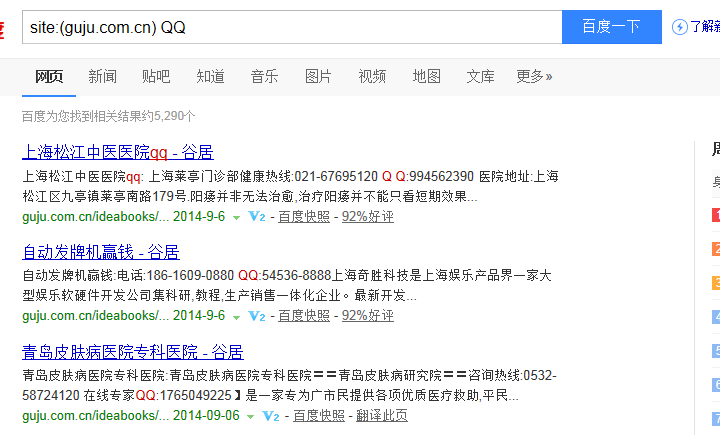This screenshot has width=720, height=435.
Task: Open the lightning bolt 了解 icon link
Action: click(695, 27)
